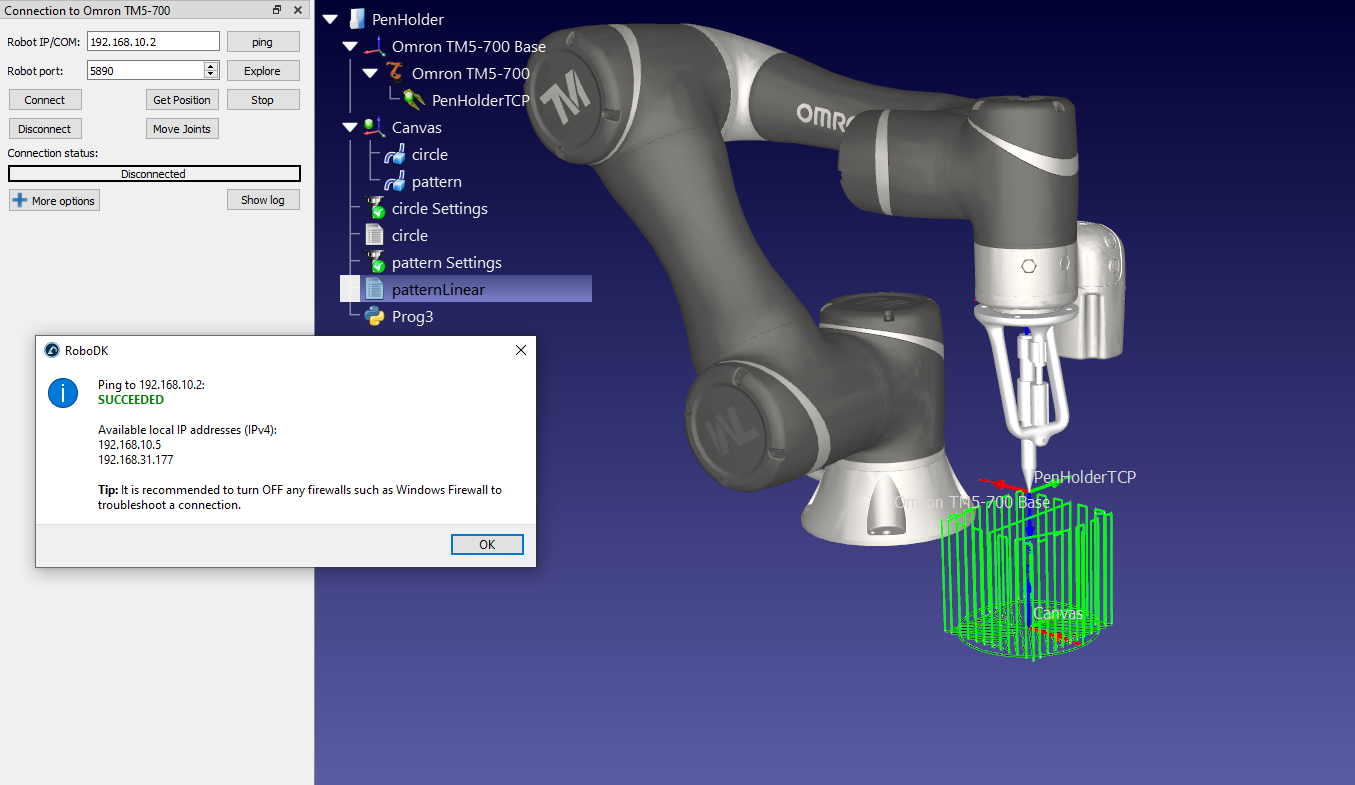Click the circle curve object icon

coord(395,155)
